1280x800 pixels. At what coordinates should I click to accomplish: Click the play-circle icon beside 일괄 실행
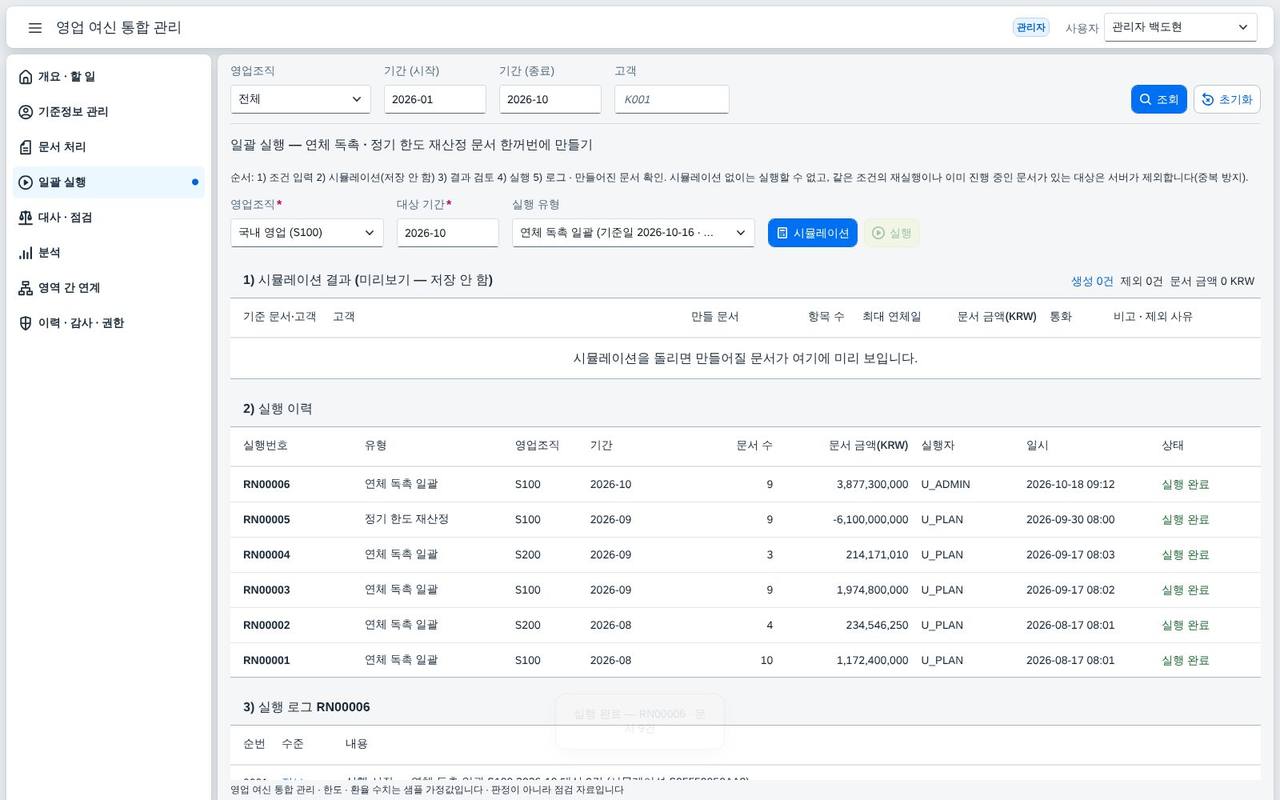click(x=26, y=182)
